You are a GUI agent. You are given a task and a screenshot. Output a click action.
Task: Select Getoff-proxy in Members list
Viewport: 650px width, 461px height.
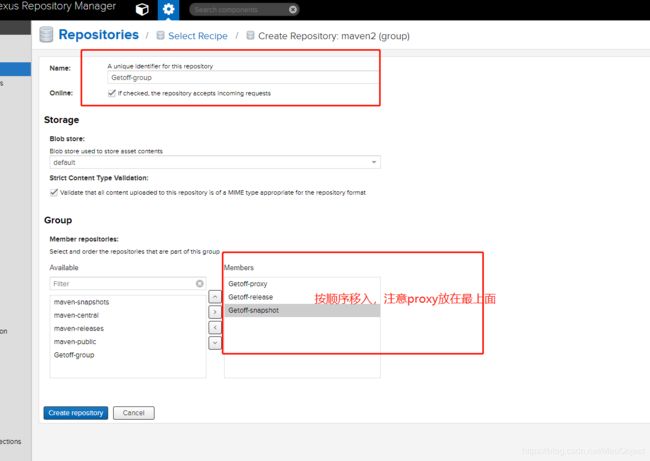tap(302, 284)
